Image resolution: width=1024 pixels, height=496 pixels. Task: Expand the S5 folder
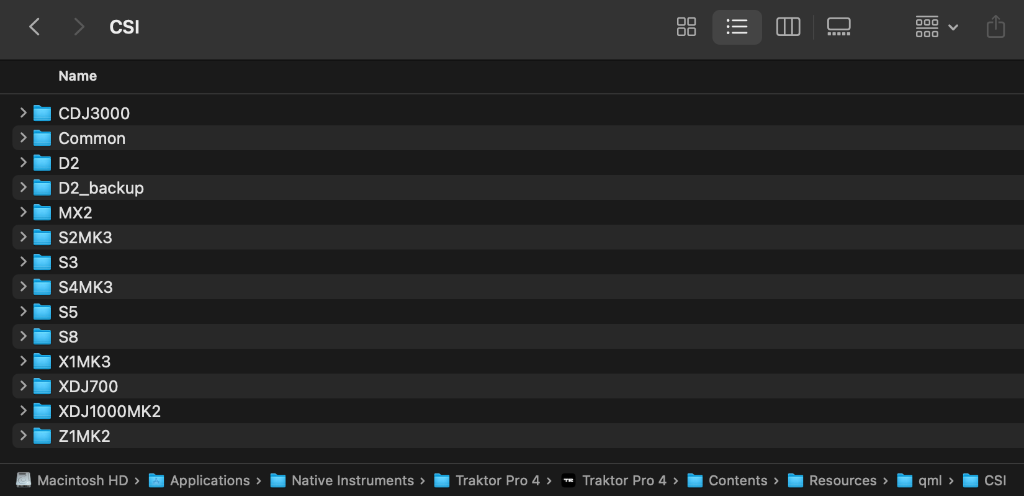pos(23,311)
